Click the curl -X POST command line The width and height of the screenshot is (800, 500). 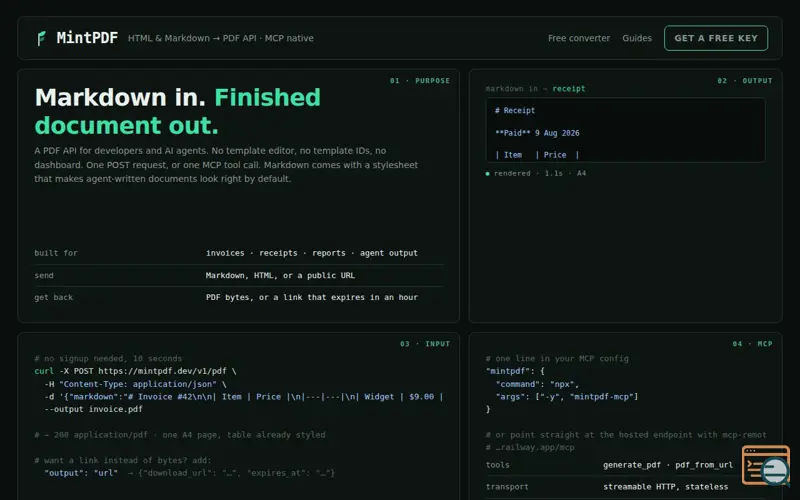click(135, 371)
